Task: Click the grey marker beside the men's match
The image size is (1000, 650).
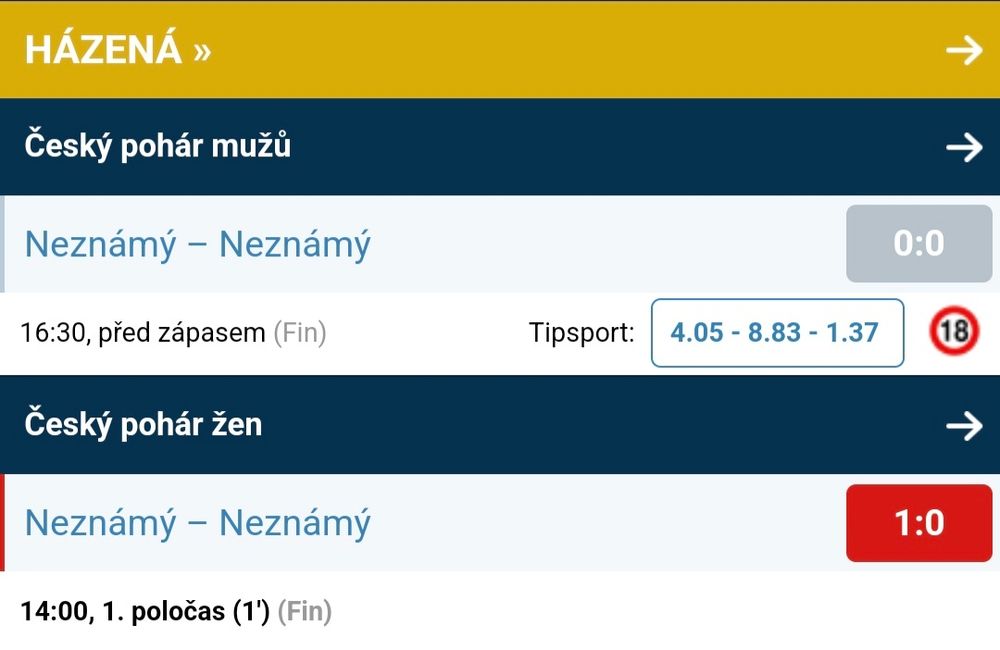Action: point(3,244)
